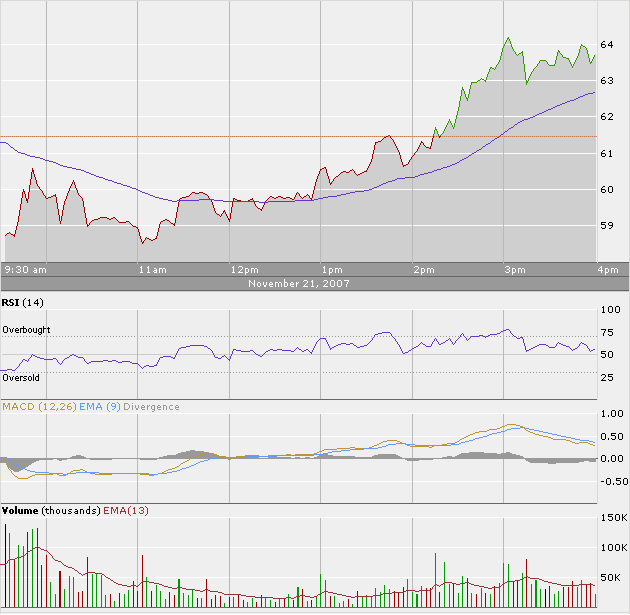This screenshot has height=615, width=630.
Task: Select the EMA(13) volume legend label
Action: tap(123, 510)
